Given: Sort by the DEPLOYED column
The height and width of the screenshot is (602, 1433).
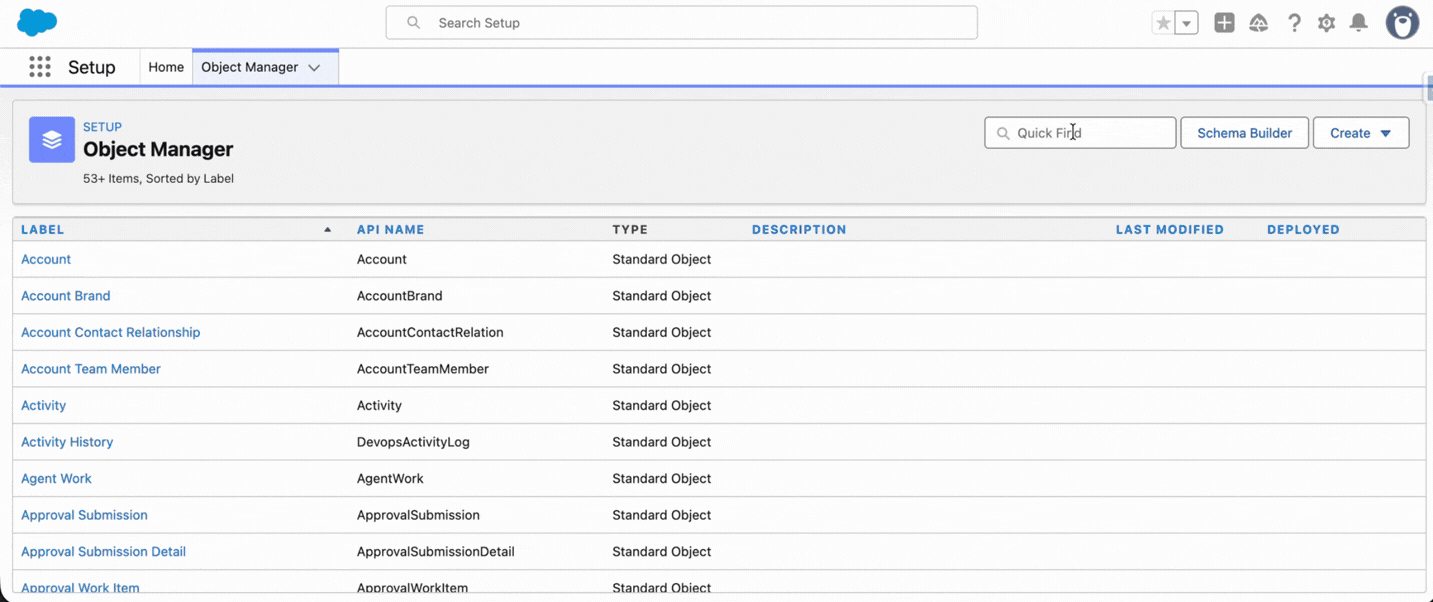Looking at the screenshot, I should tap(1303, 229).
